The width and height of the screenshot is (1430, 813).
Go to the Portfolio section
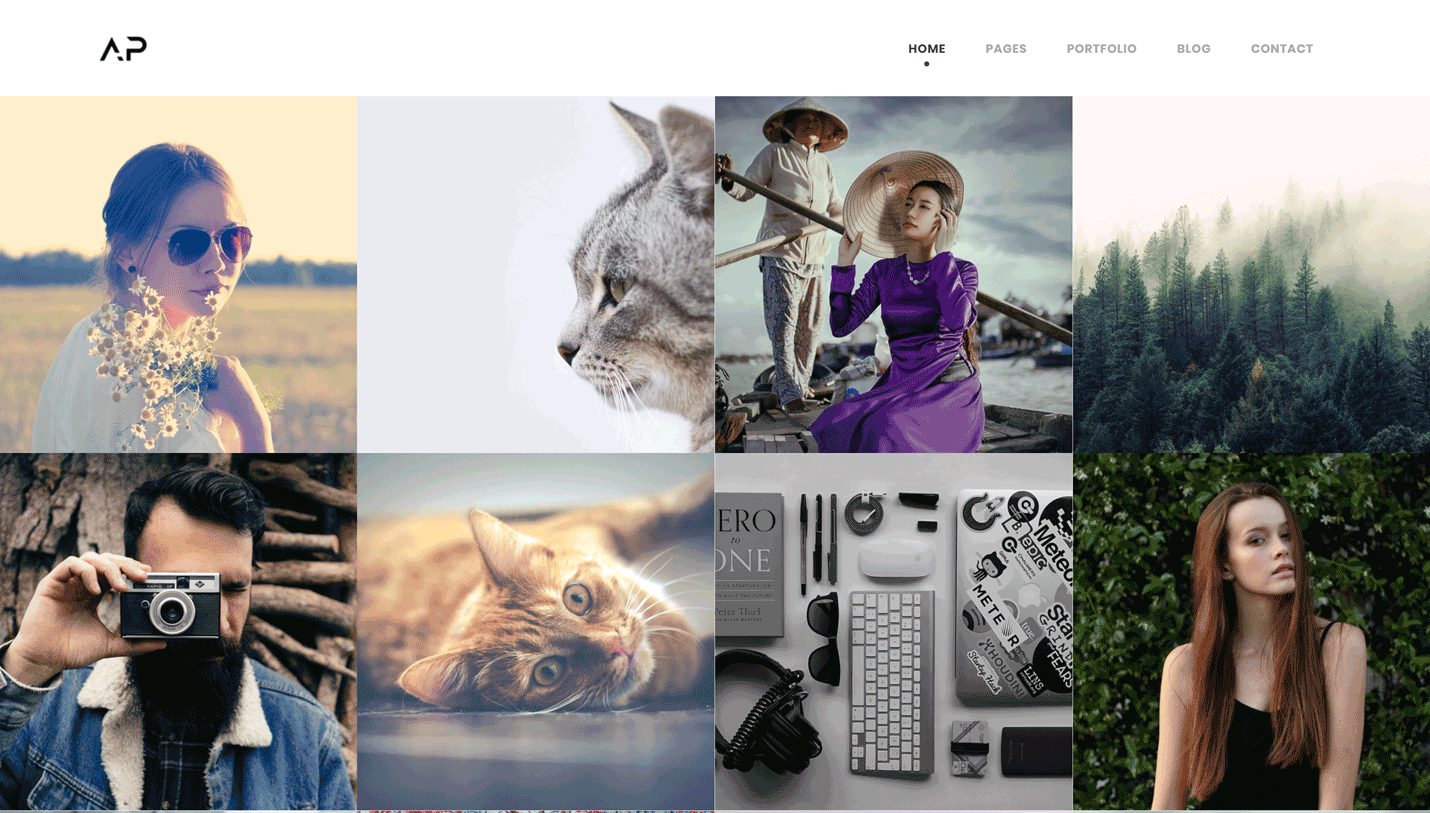1101,48
